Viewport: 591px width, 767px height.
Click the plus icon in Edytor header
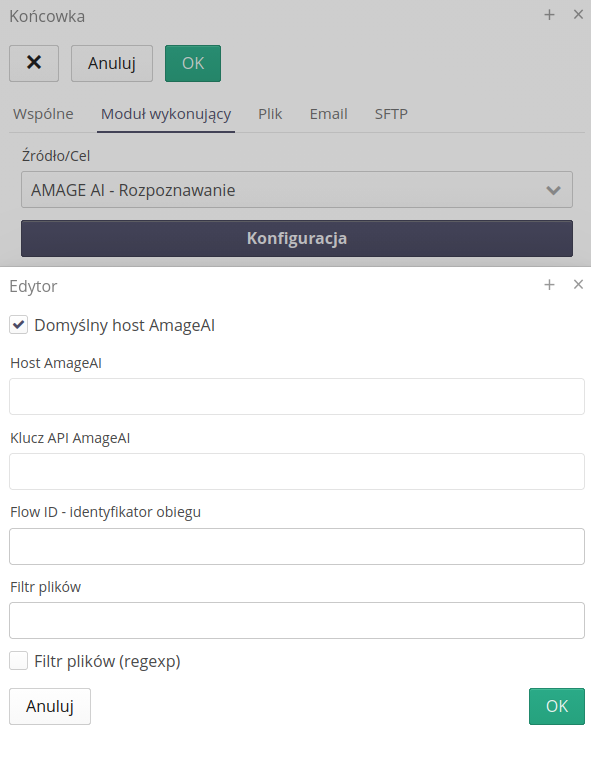coord(549,285)
